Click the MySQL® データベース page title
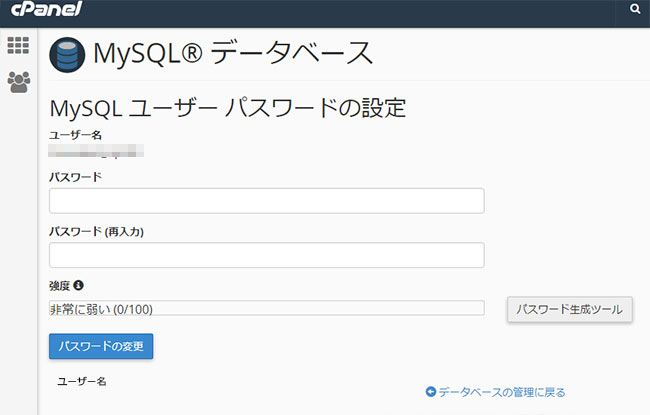 [x=233, y=54]
